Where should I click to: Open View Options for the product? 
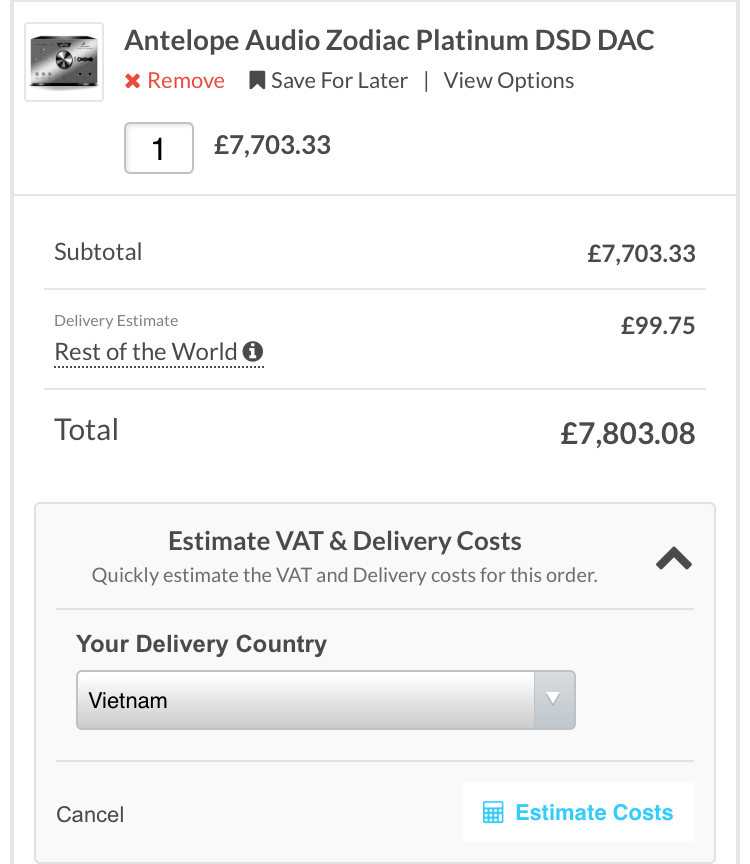point(509,81)
